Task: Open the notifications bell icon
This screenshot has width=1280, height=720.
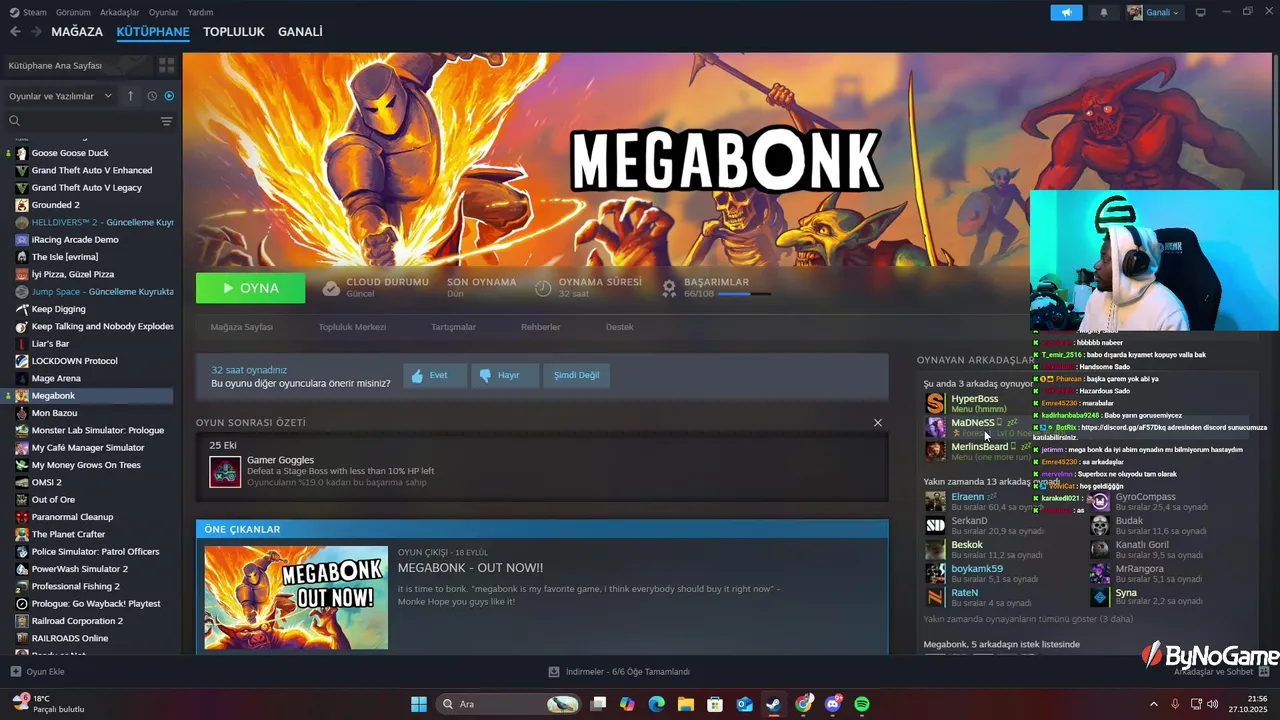Action: pos(1104,13)
